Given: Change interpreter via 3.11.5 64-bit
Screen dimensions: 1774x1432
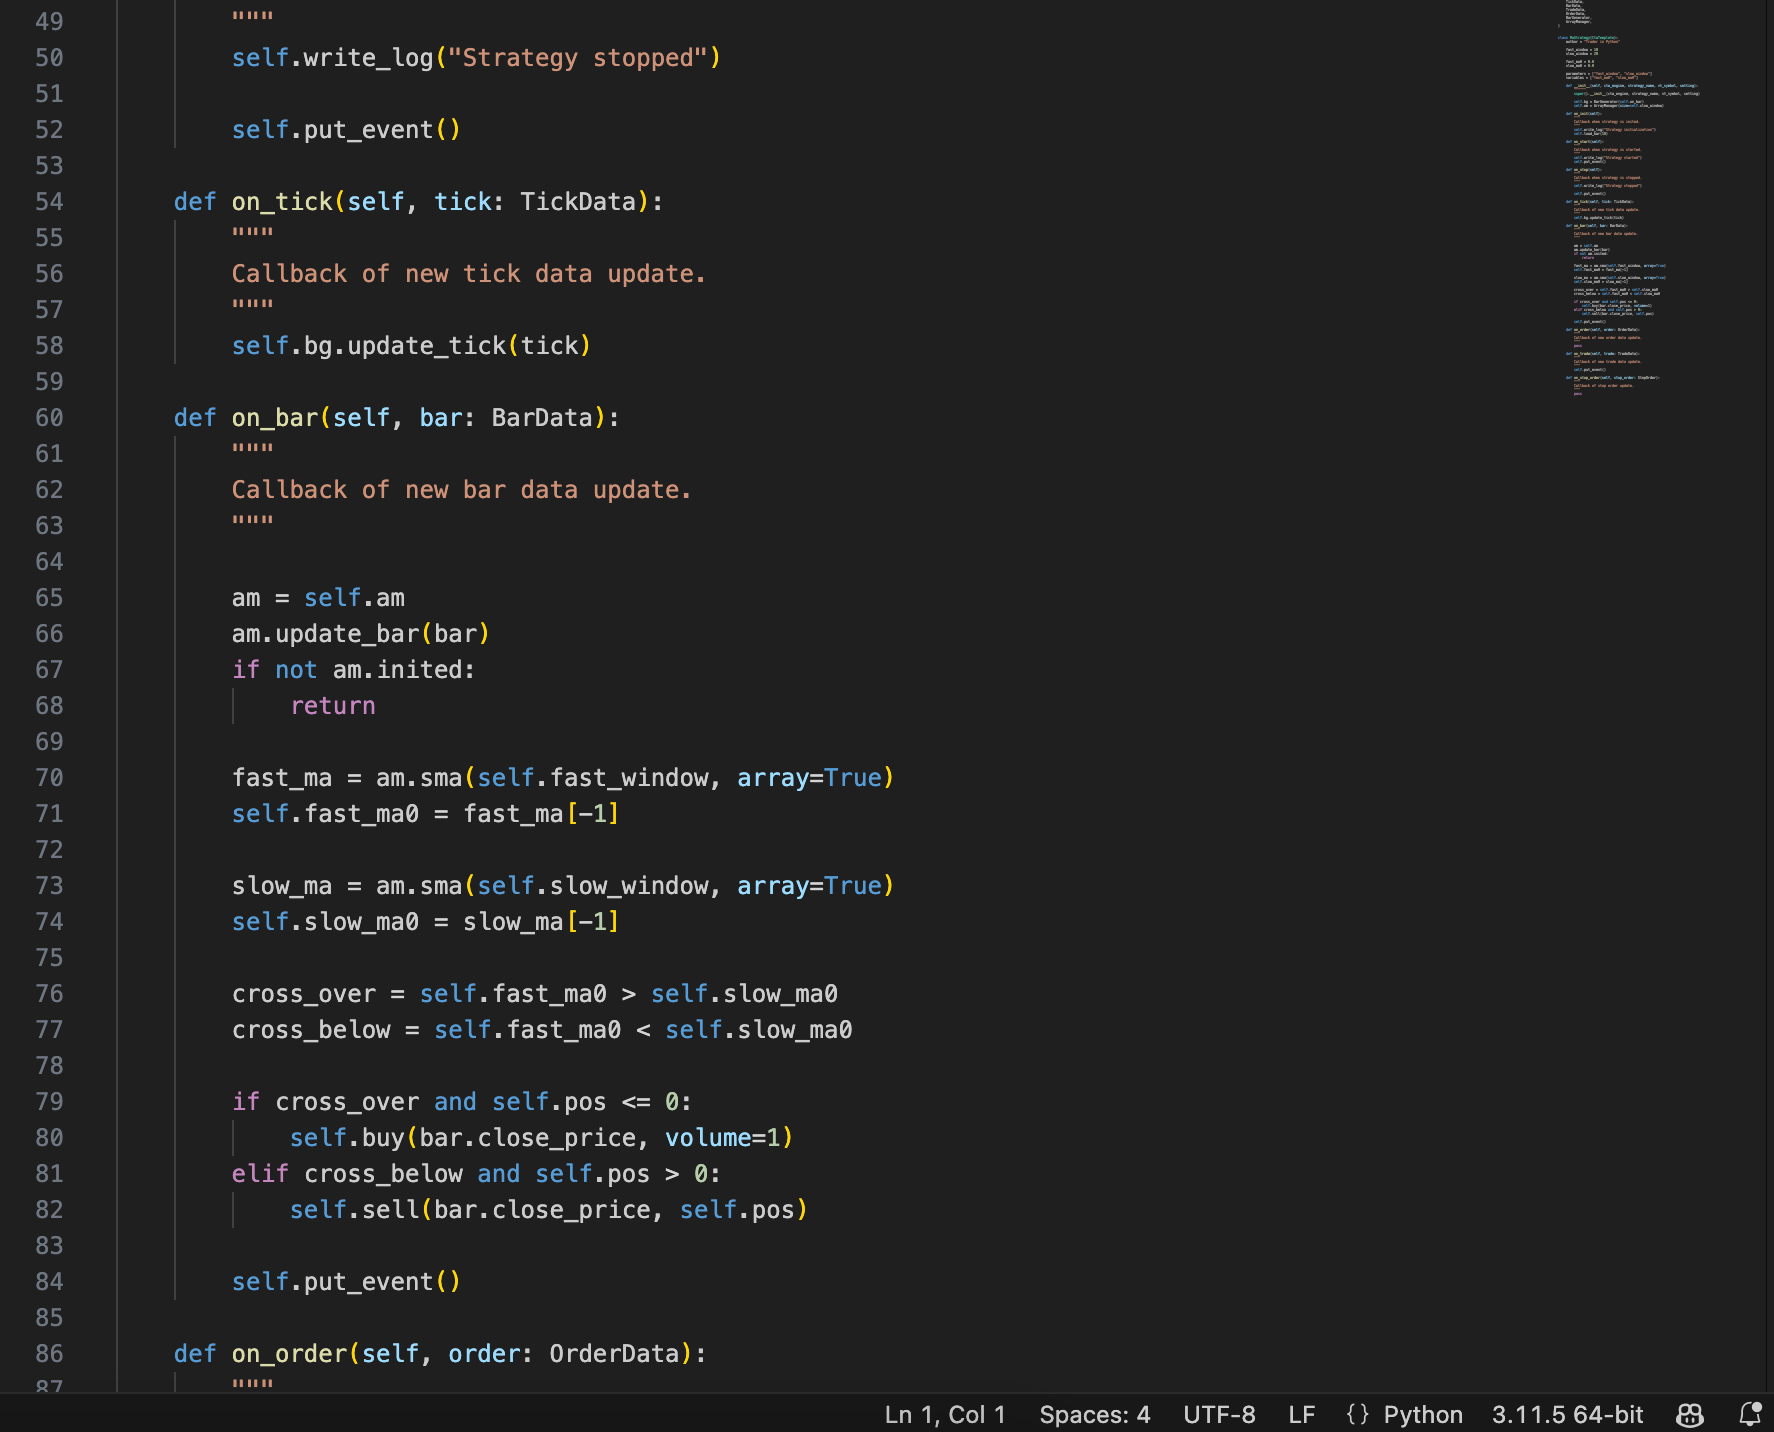Looking at the screenshot, I should pos(1566,1414).
